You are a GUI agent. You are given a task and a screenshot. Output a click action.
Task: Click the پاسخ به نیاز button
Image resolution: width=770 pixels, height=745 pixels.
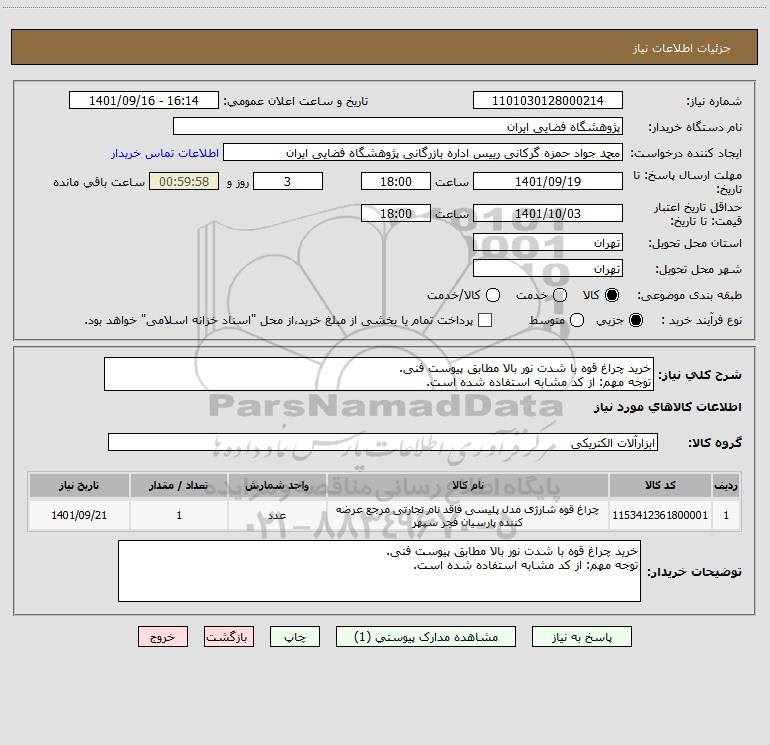pyautogui.click(x=581, y=637)
